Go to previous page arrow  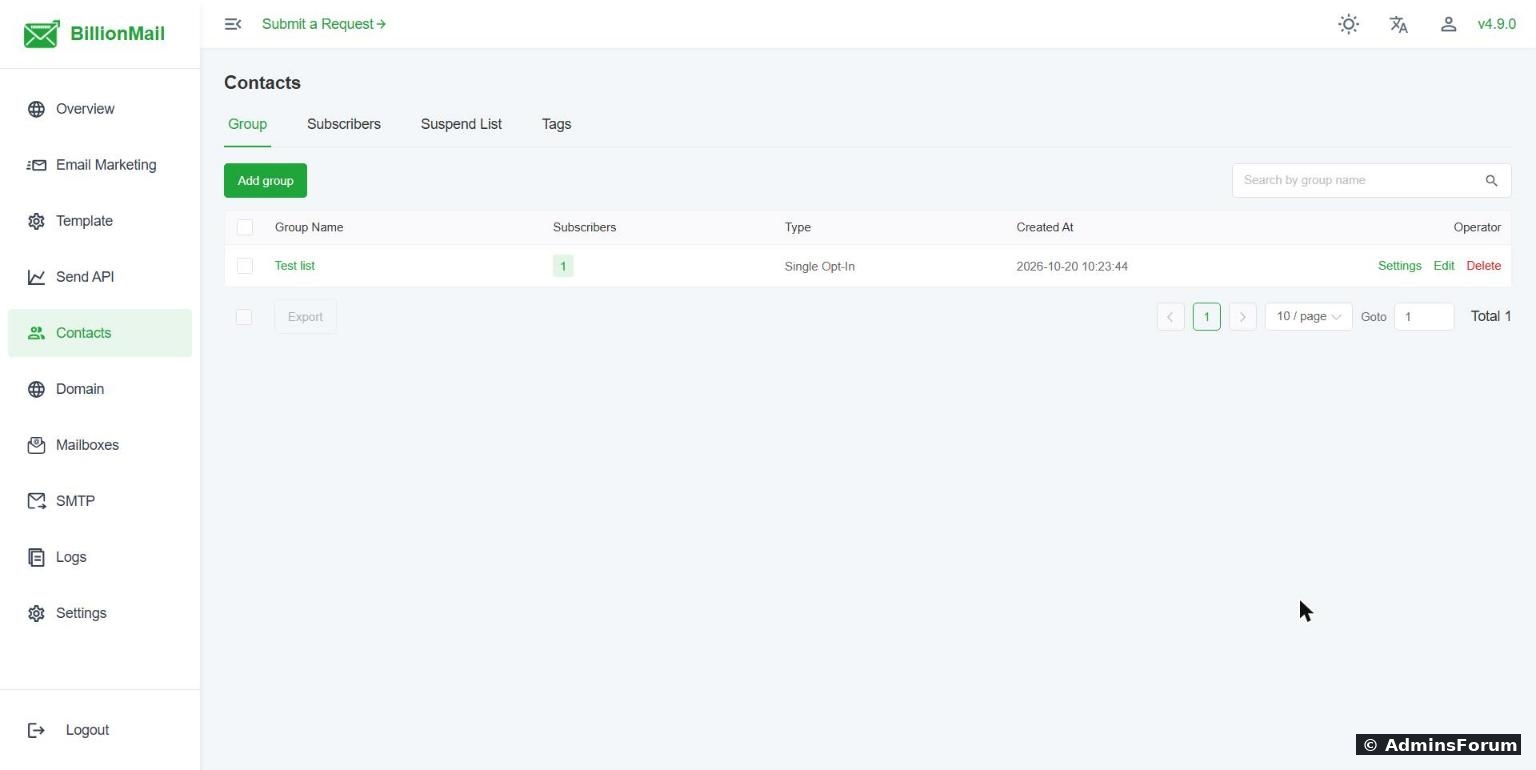tap(1170, 317)
